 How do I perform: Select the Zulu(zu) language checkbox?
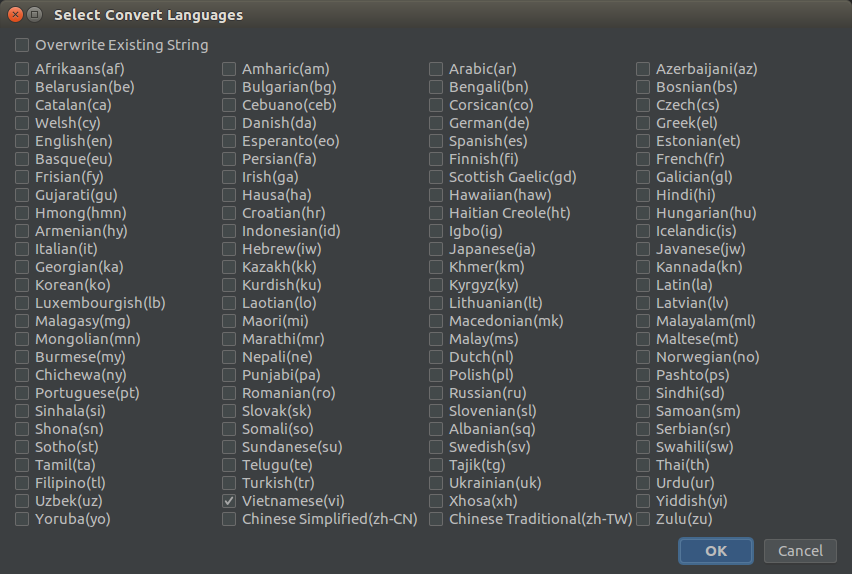click(643, 519)
